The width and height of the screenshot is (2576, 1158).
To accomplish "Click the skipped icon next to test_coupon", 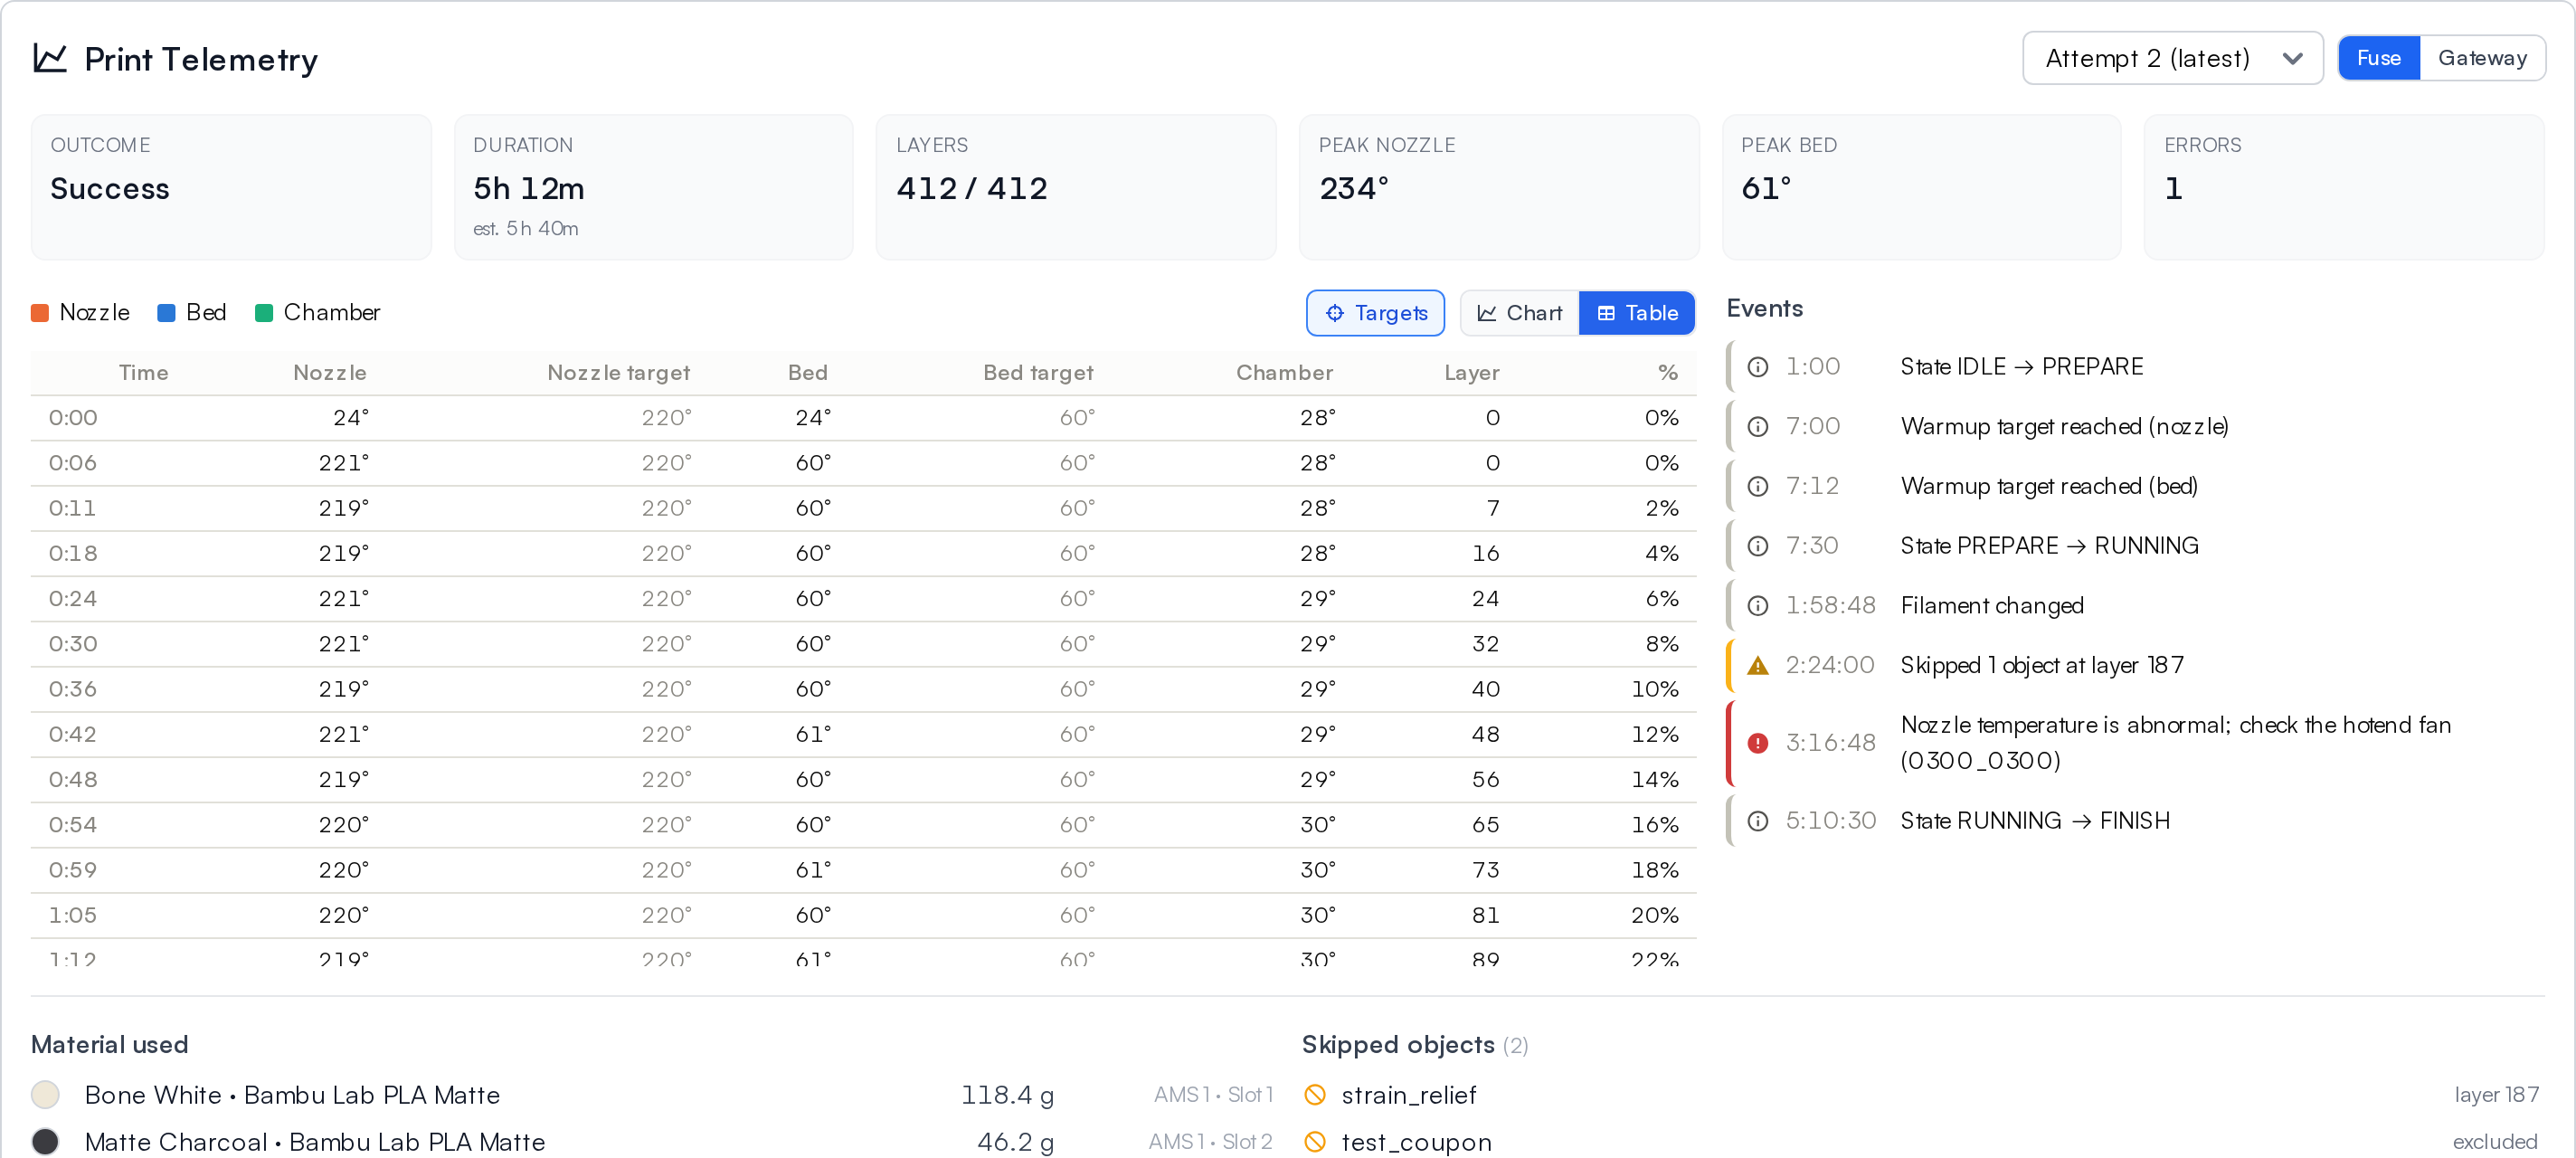I will [1315, 1141].
